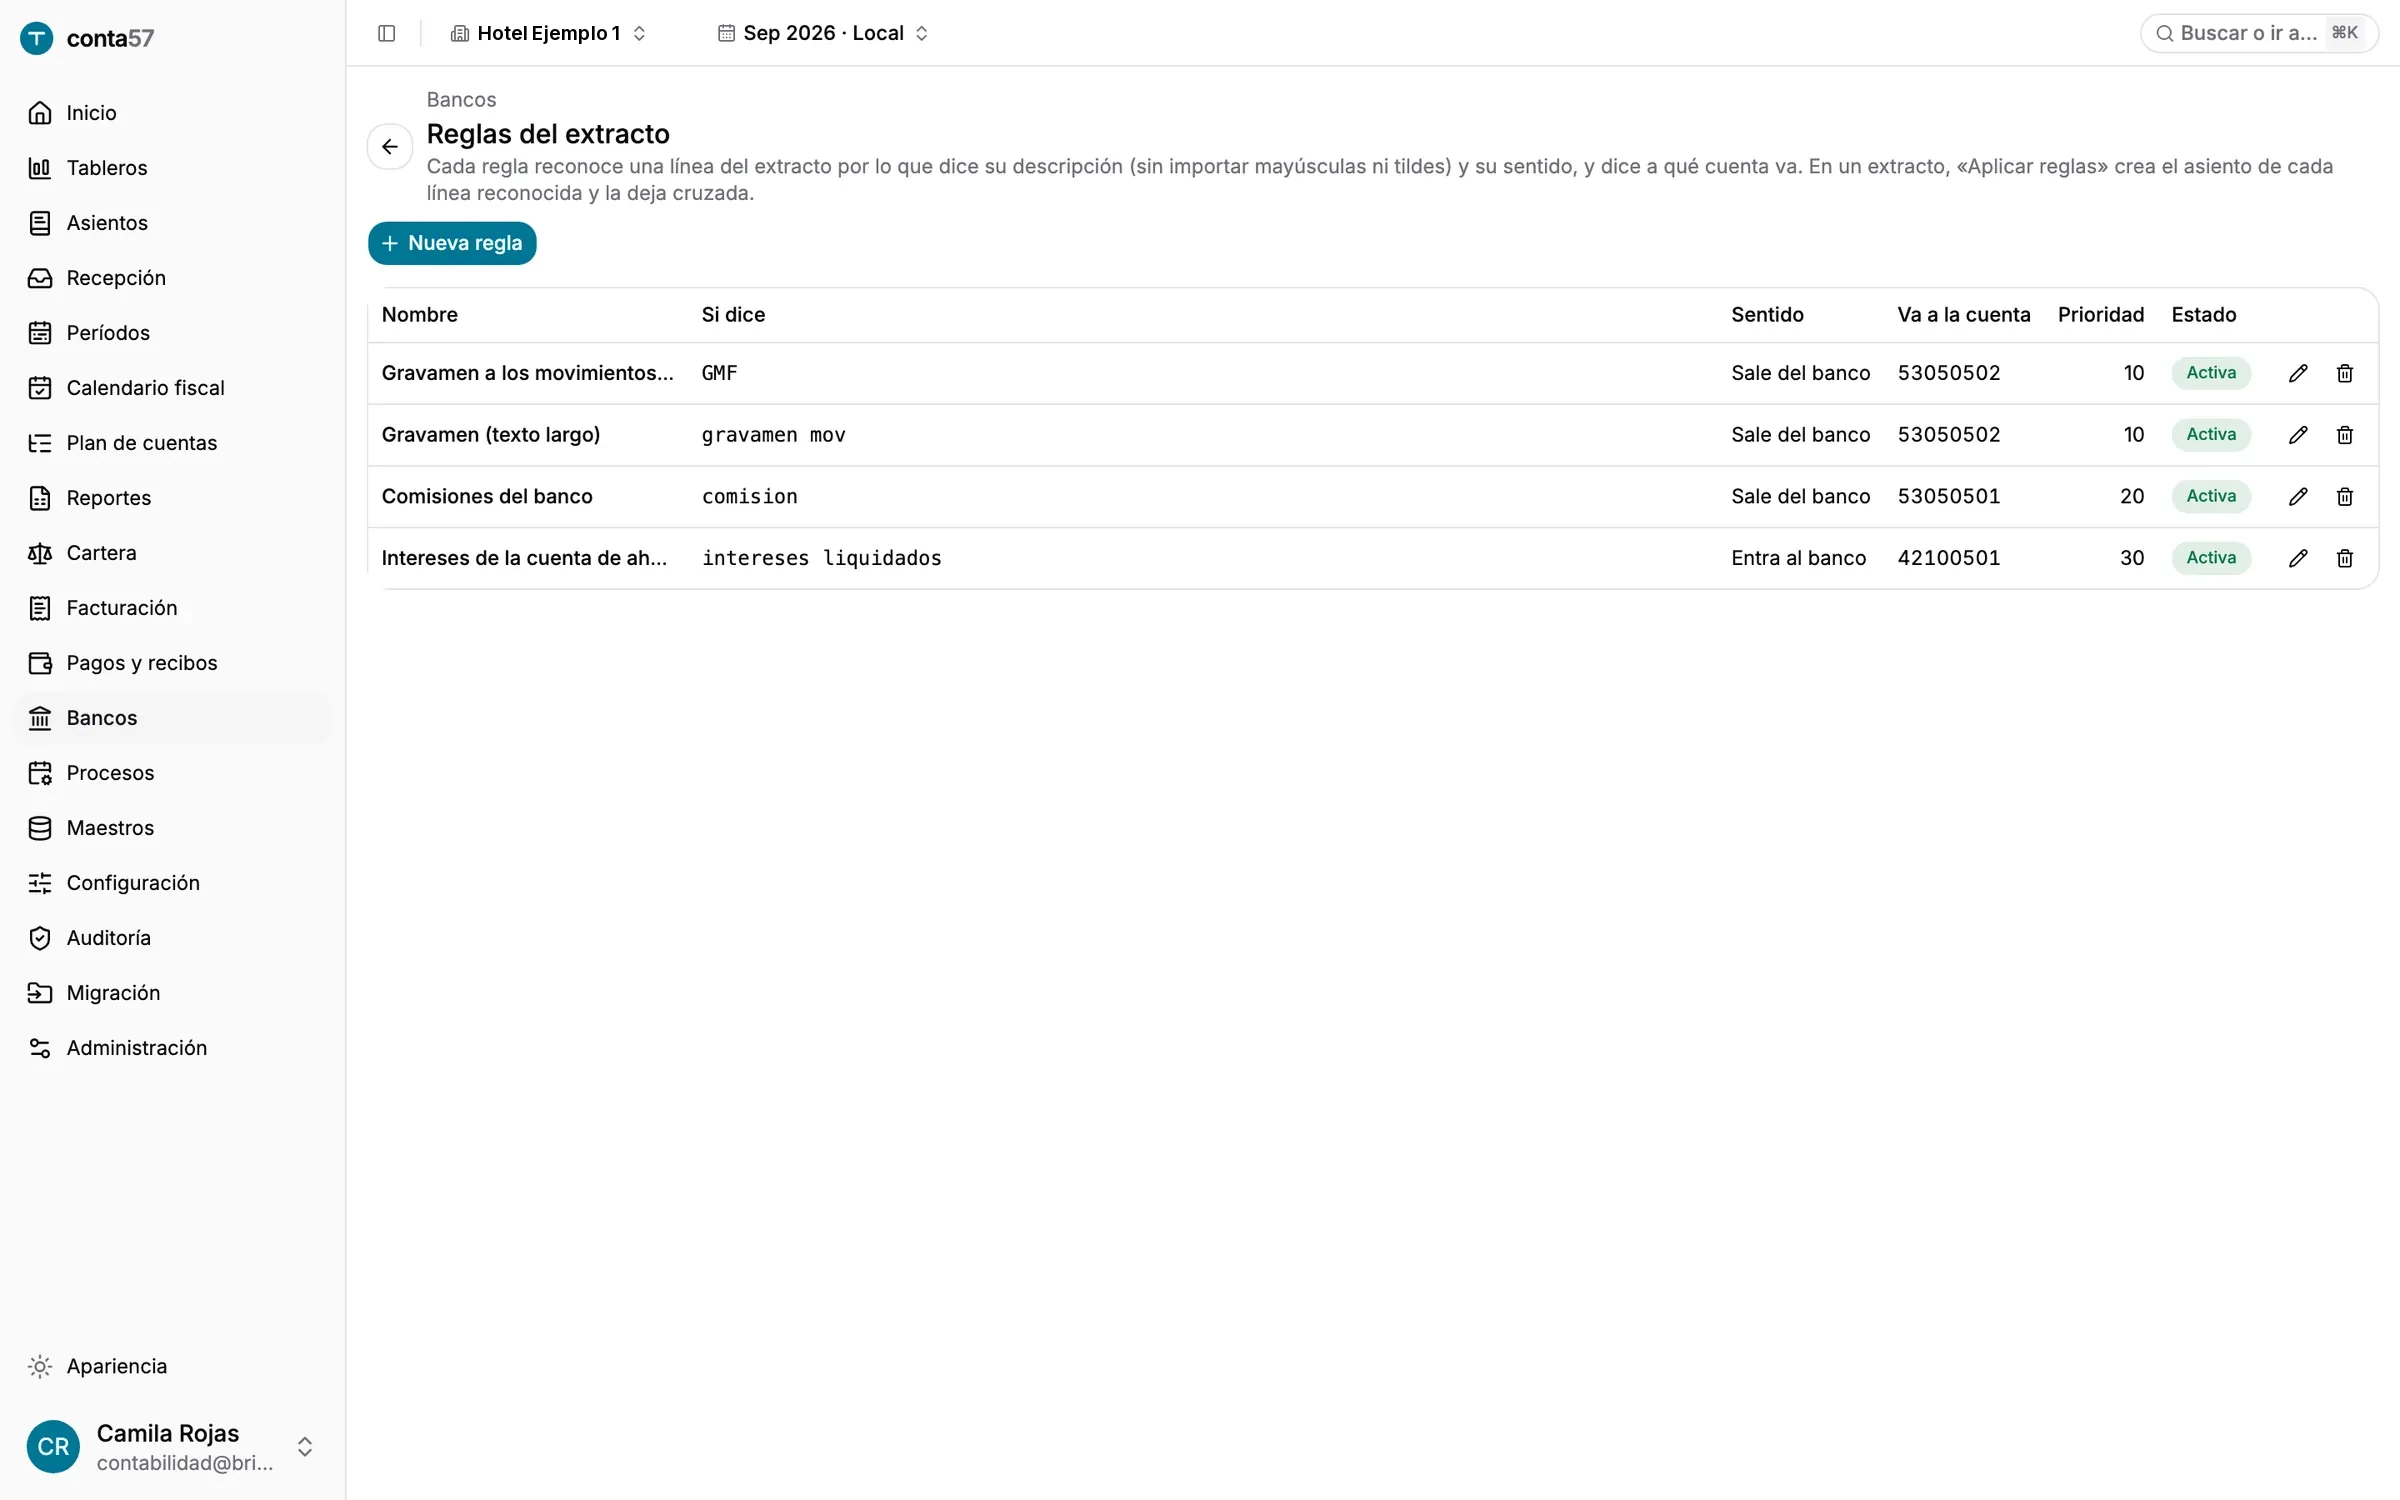Click the Buscar o ir a search field
This screenshot has width=2400, height=1500.
coord(2259,33)
